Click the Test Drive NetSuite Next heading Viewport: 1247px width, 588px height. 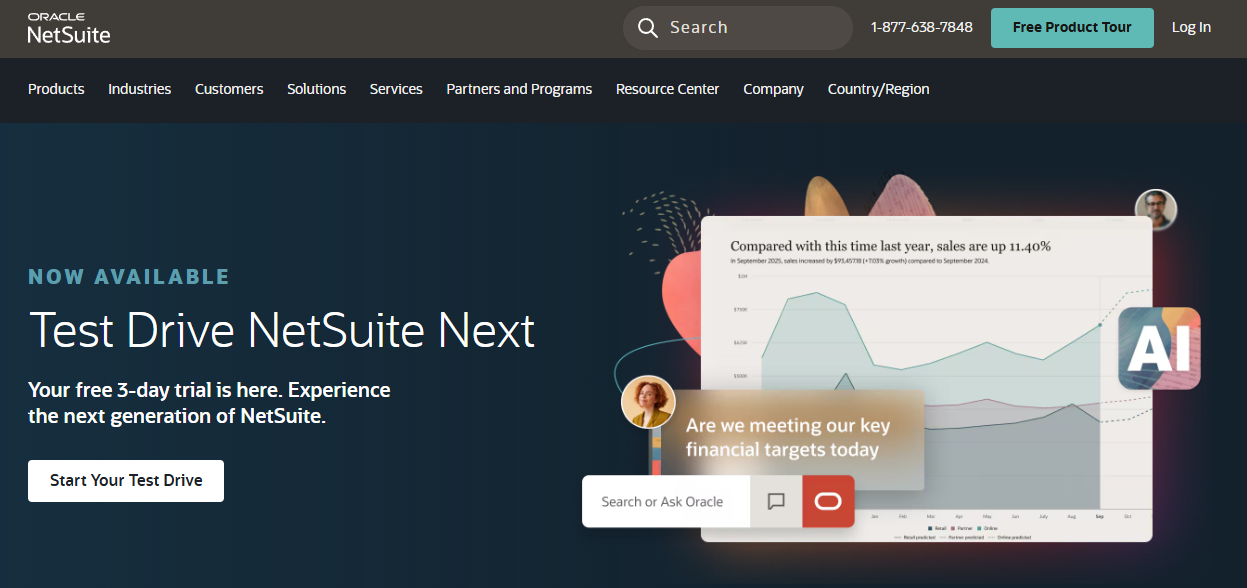tap(282, 330)
